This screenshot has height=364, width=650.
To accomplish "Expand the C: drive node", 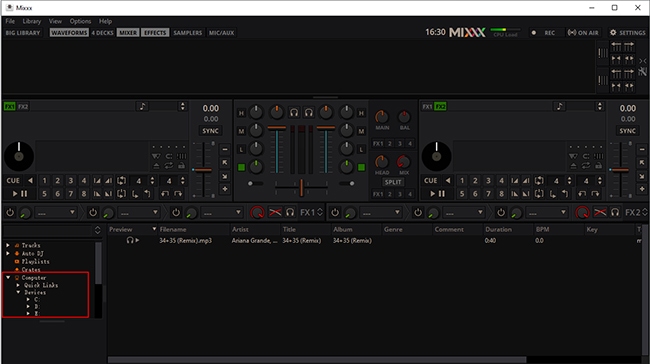I will (x=28, y=299).
